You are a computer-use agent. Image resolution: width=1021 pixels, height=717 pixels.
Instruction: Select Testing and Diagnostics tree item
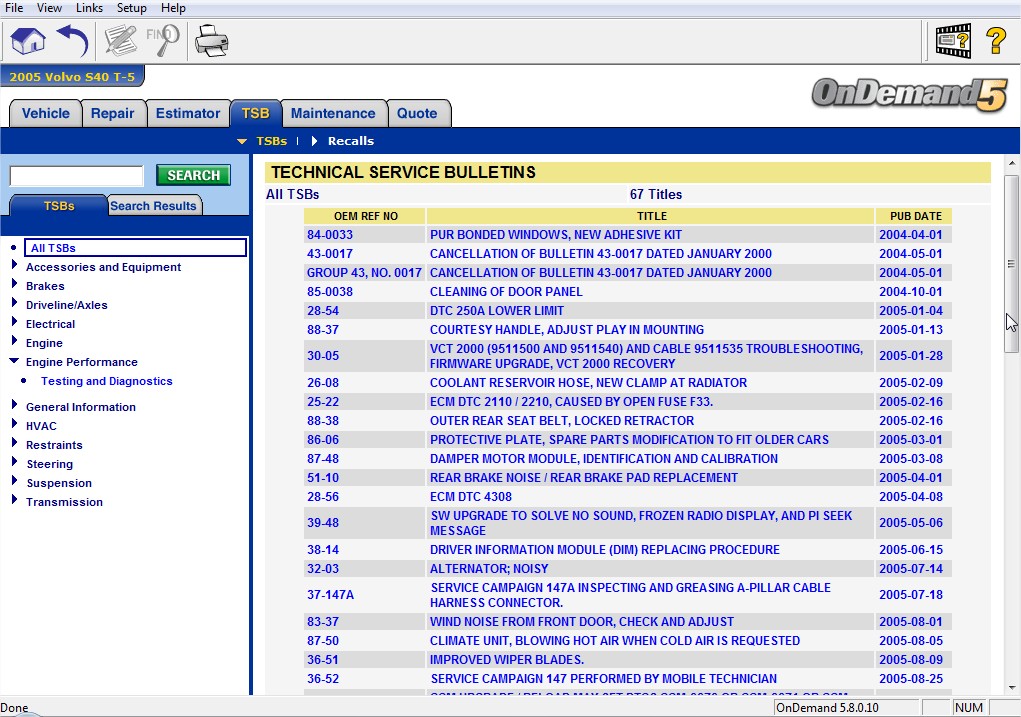[106, 381]
